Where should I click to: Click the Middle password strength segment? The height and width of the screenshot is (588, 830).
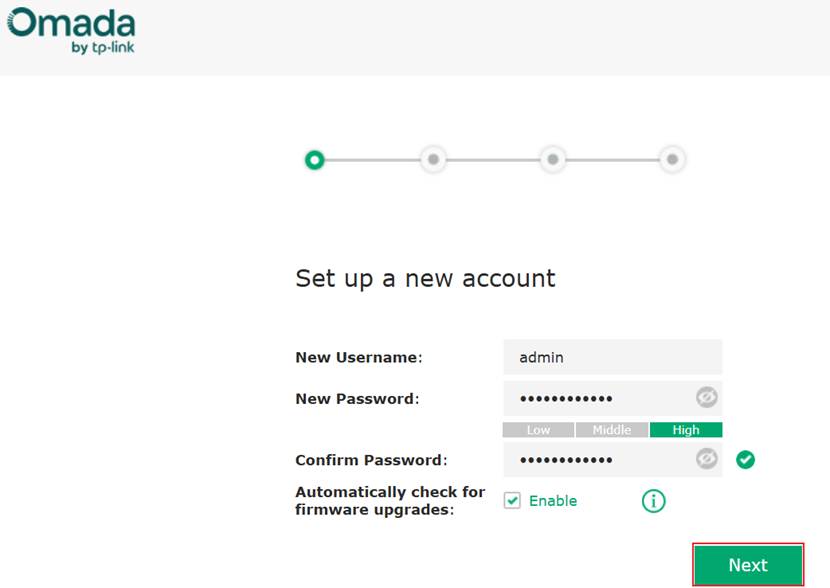point(613,429)
